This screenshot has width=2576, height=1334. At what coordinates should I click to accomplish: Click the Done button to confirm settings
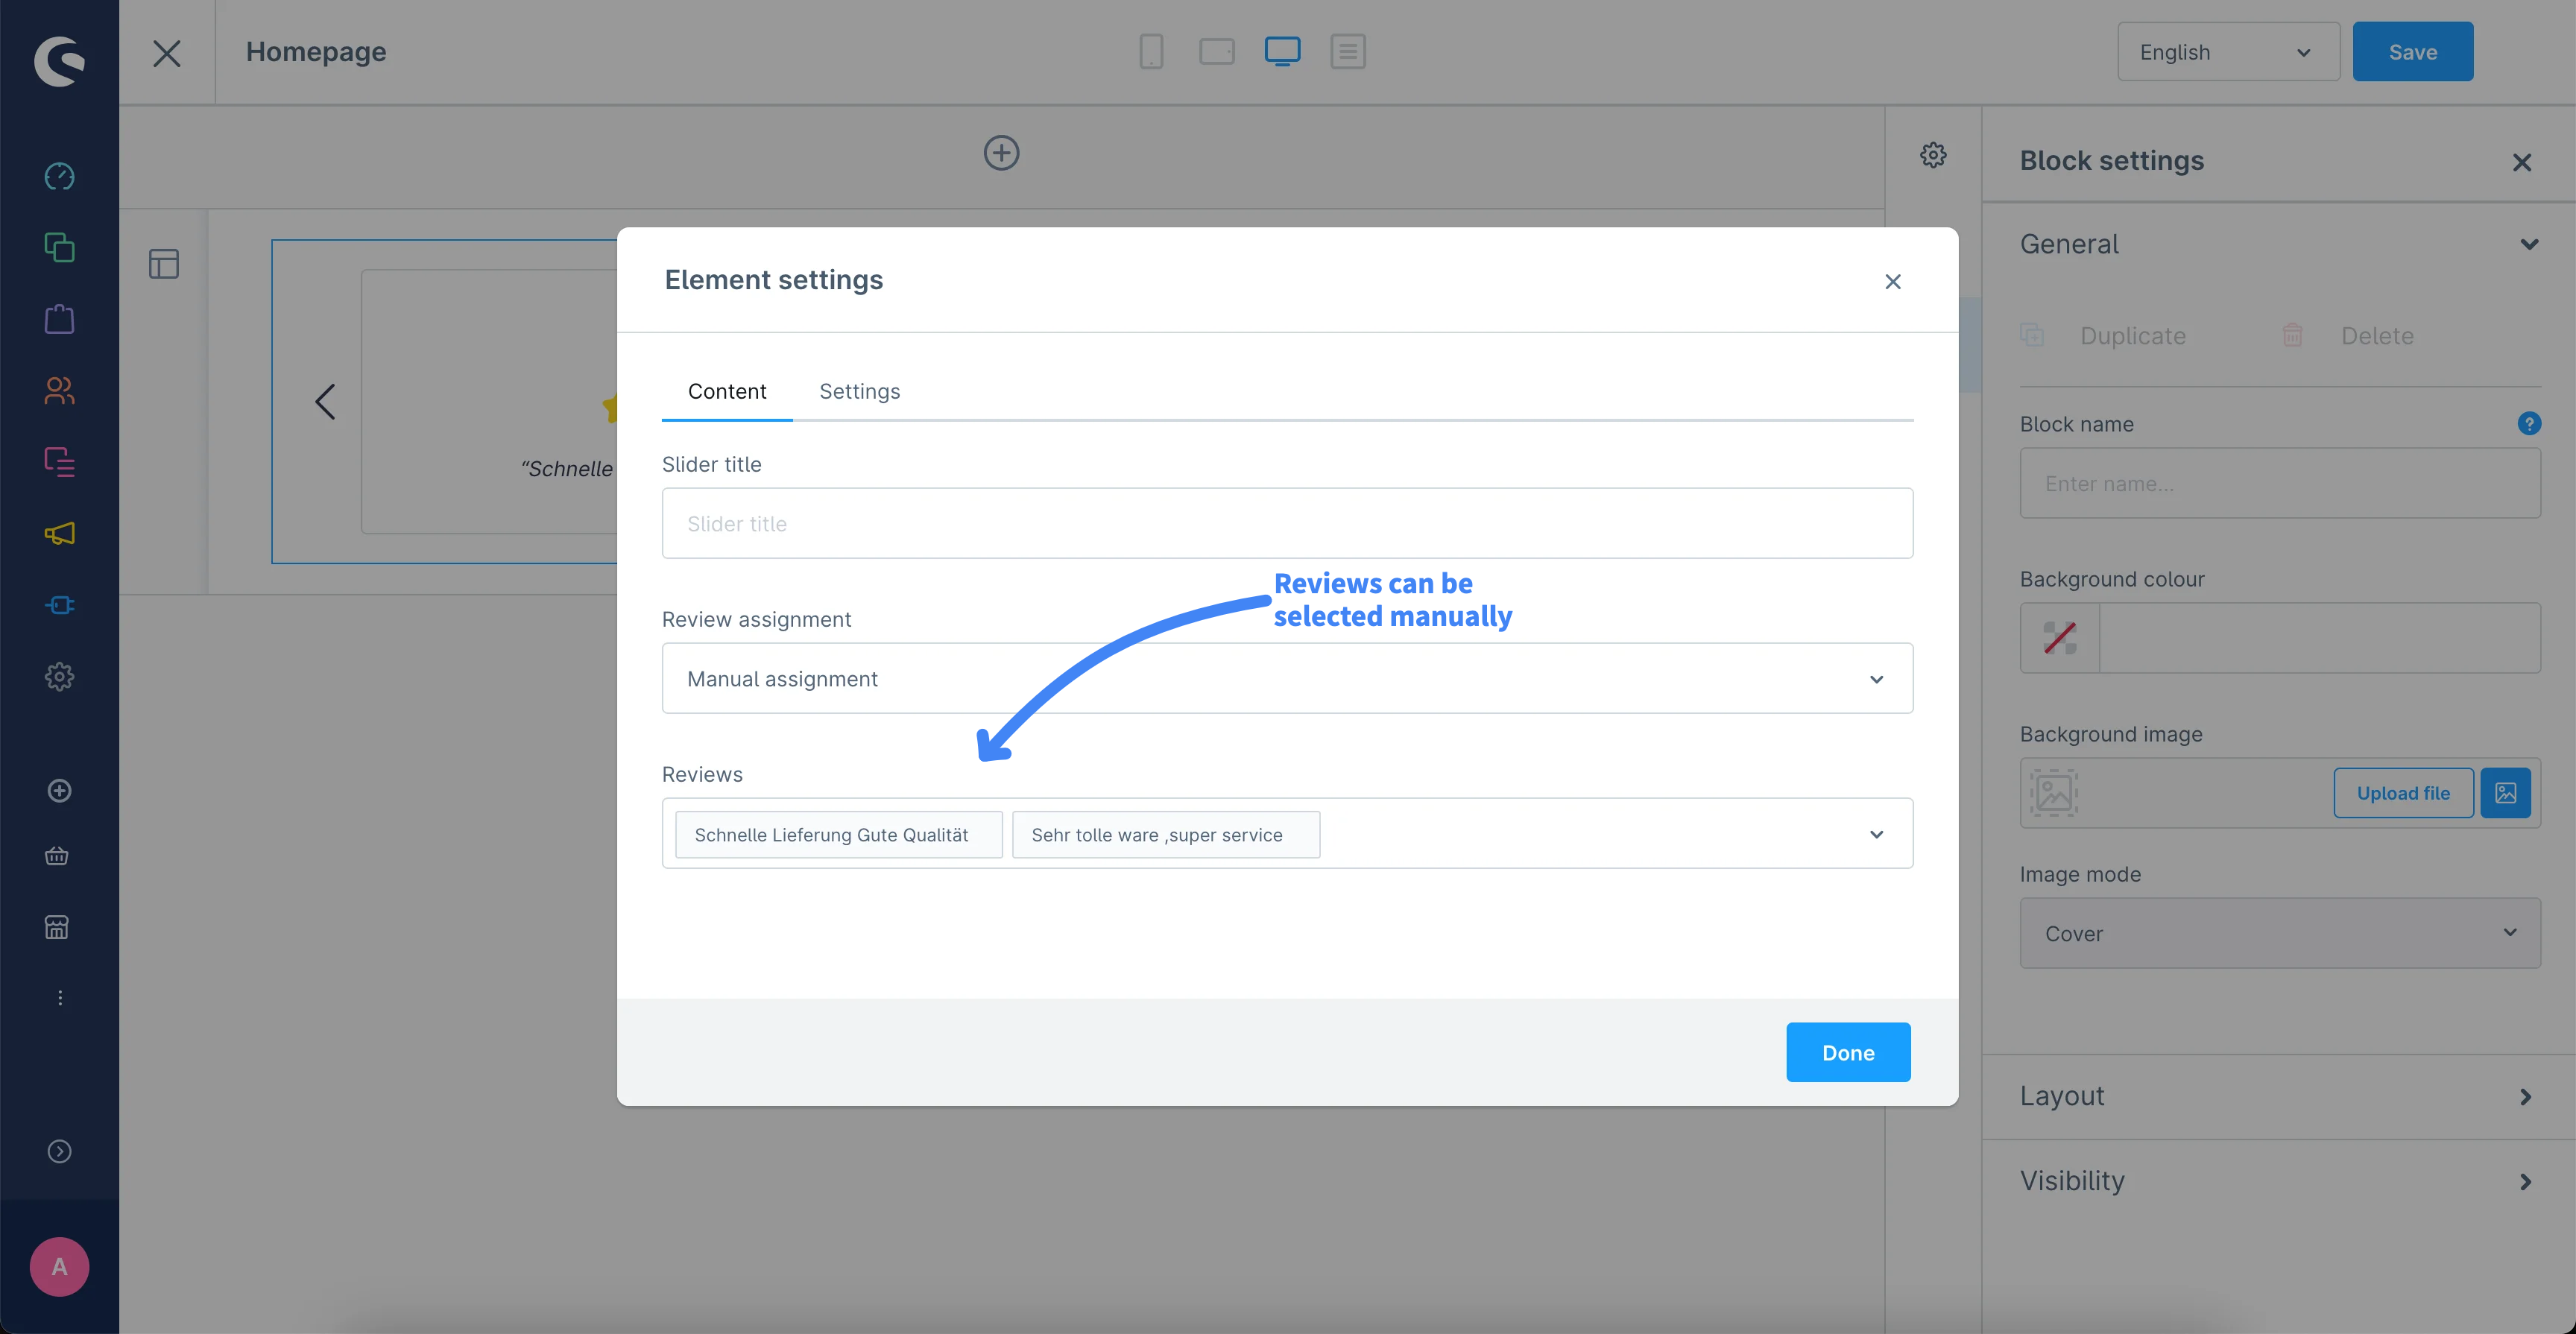(1848, 1050)
